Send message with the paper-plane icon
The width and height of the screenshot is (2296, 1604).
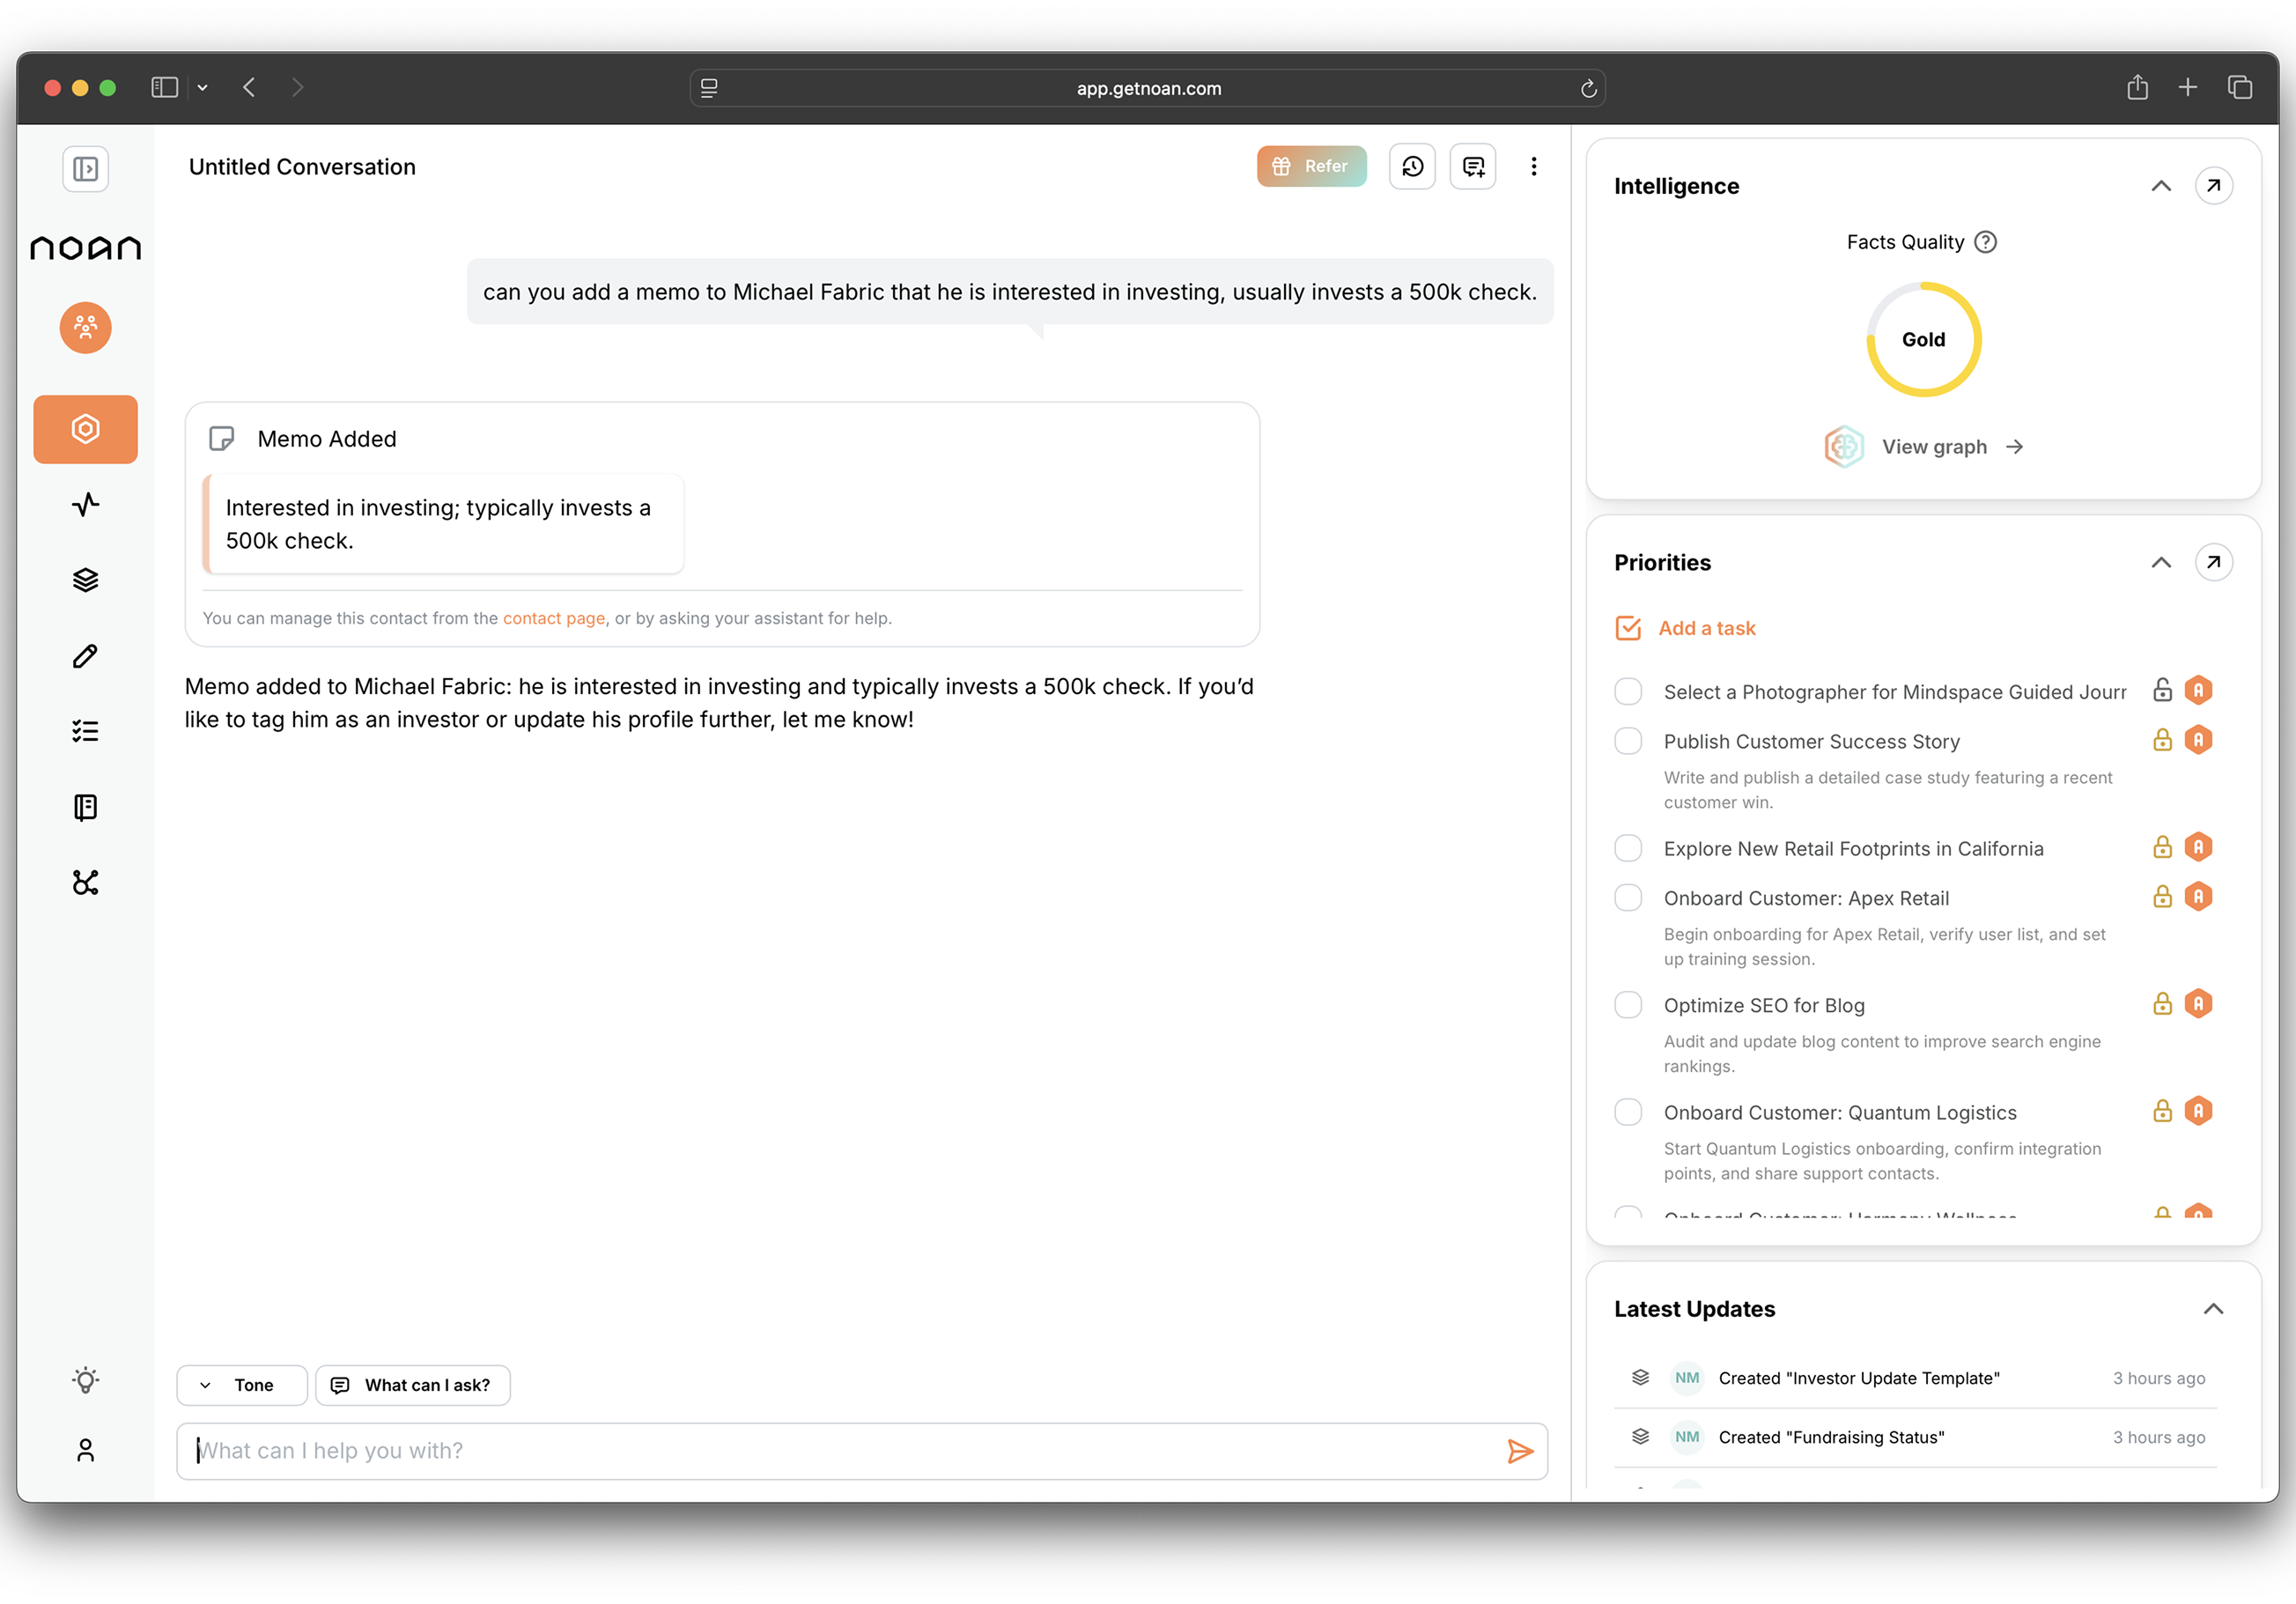pos(1519,1451)
